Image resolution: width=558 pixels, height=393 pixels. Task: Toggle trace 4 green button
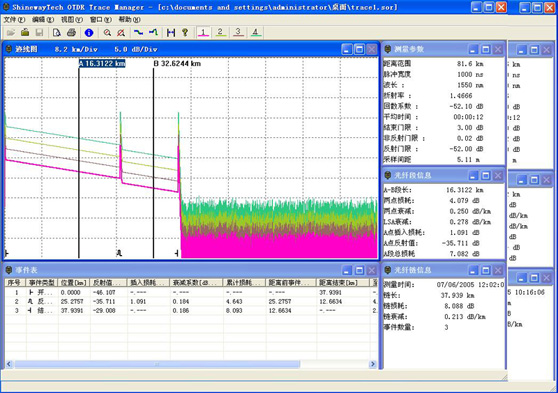256,33
